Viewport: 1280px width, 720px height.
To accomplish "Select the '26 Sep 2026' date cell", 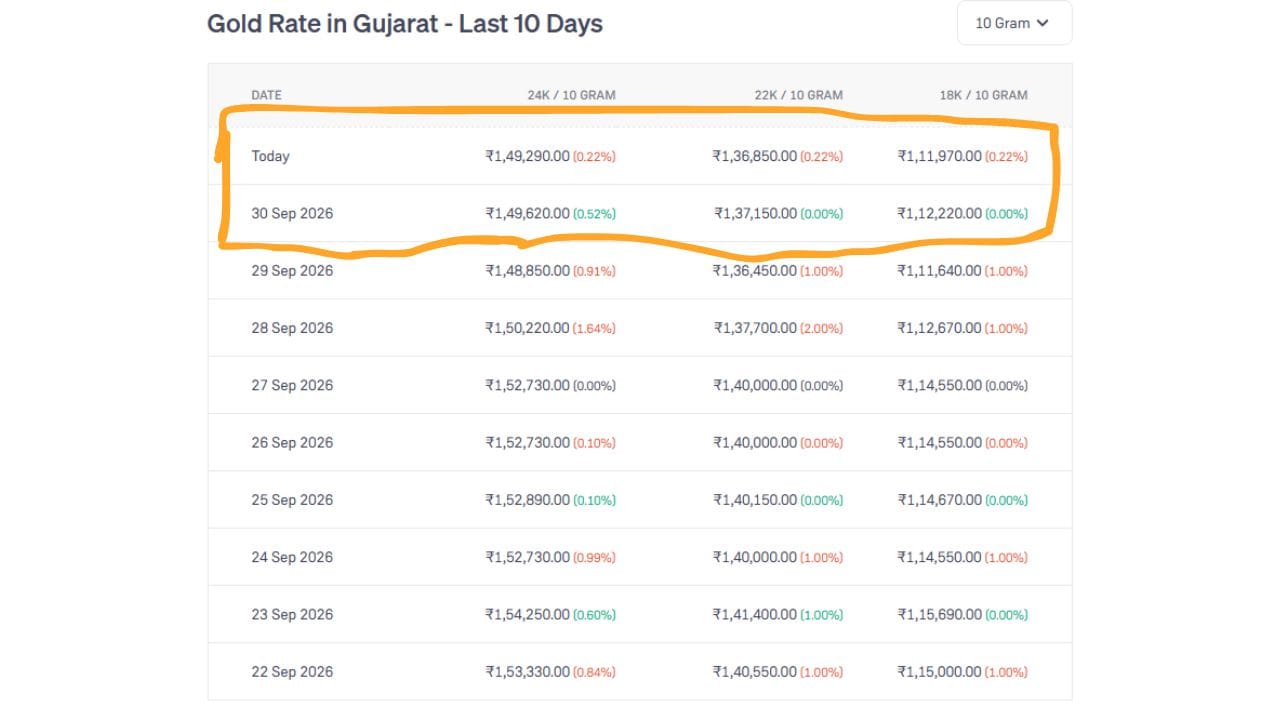I will point(292,442).
